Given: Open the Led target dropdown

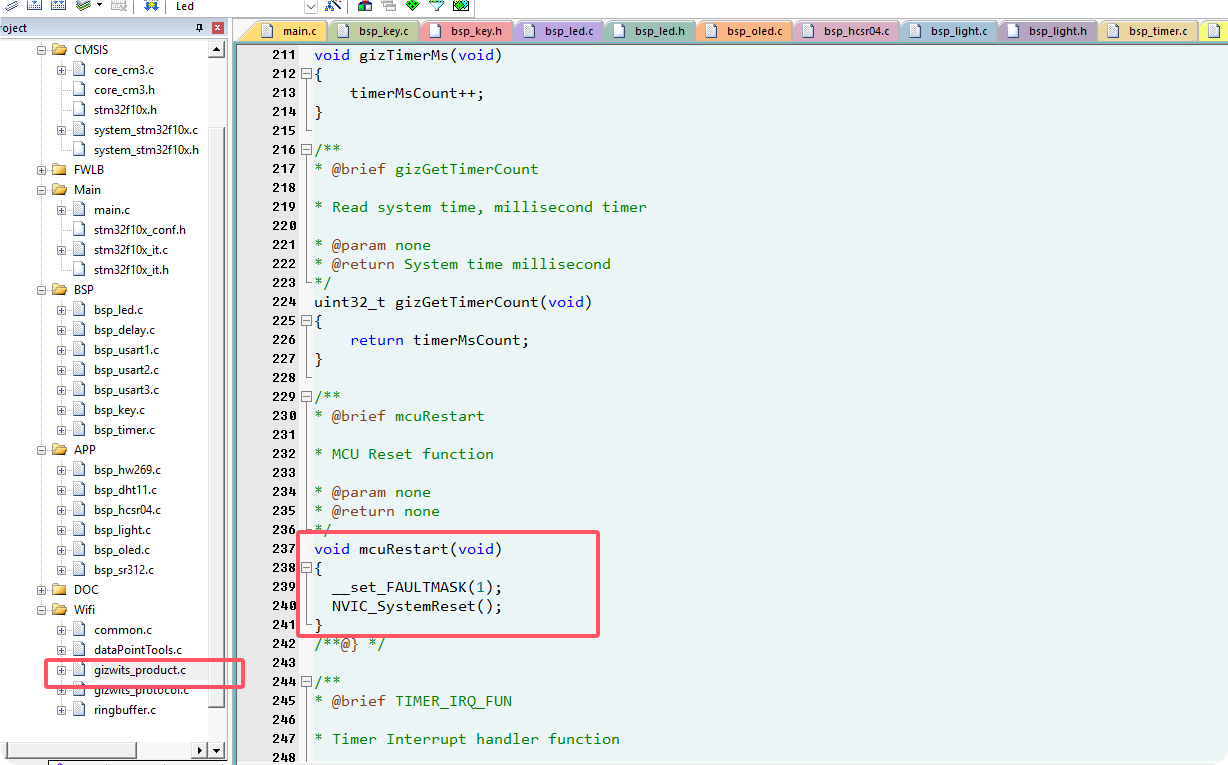Looking at the screenshot, I should pos(310,6).
